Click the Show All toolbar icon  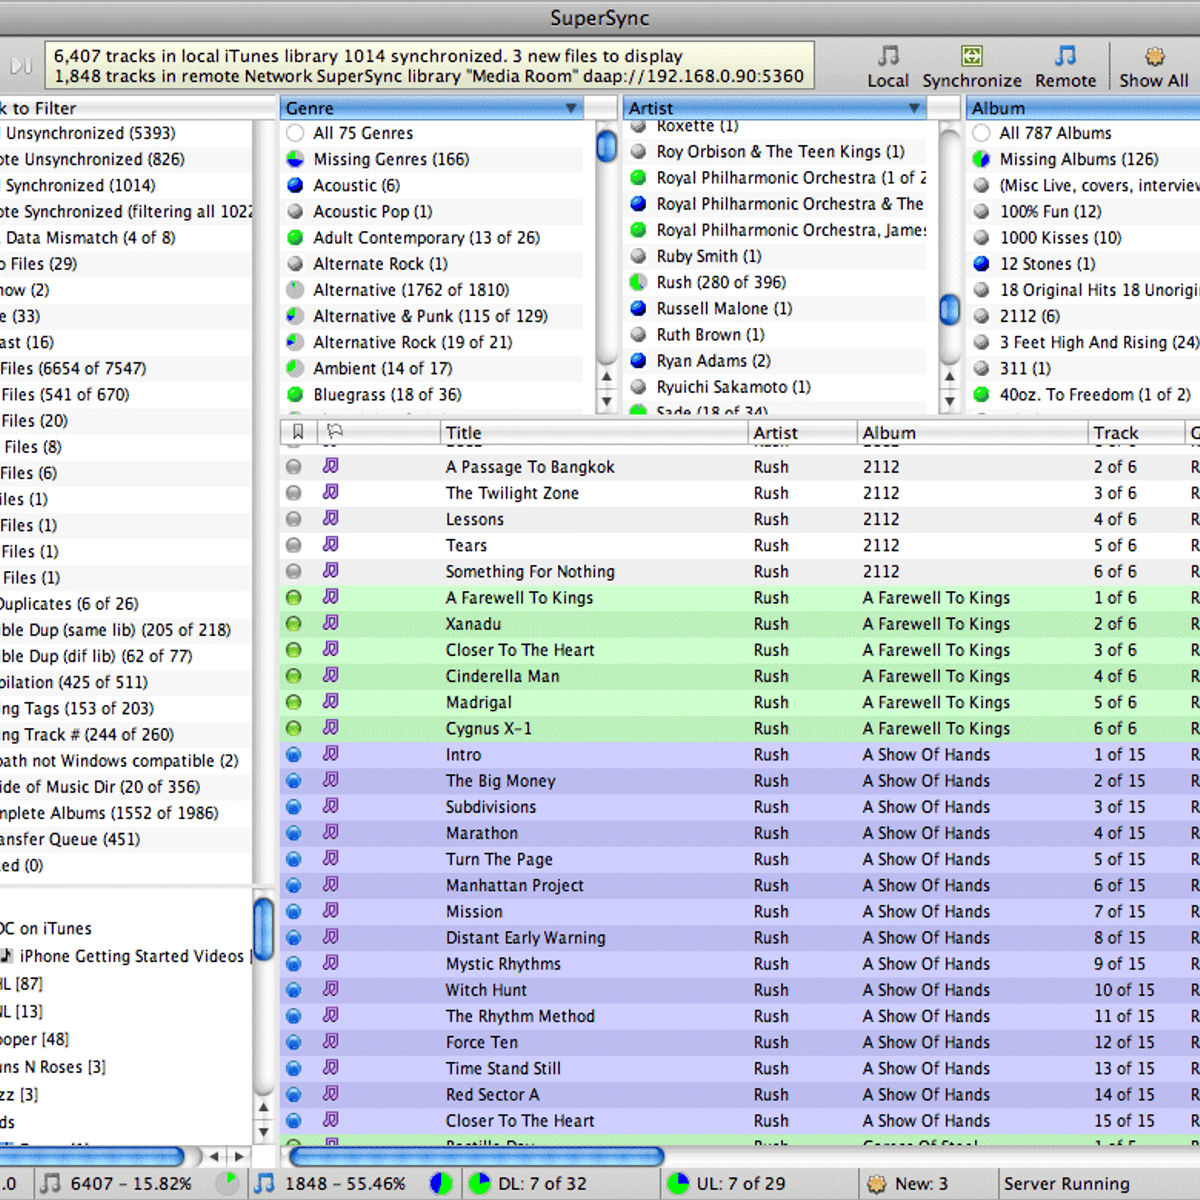pos(1153,67)
